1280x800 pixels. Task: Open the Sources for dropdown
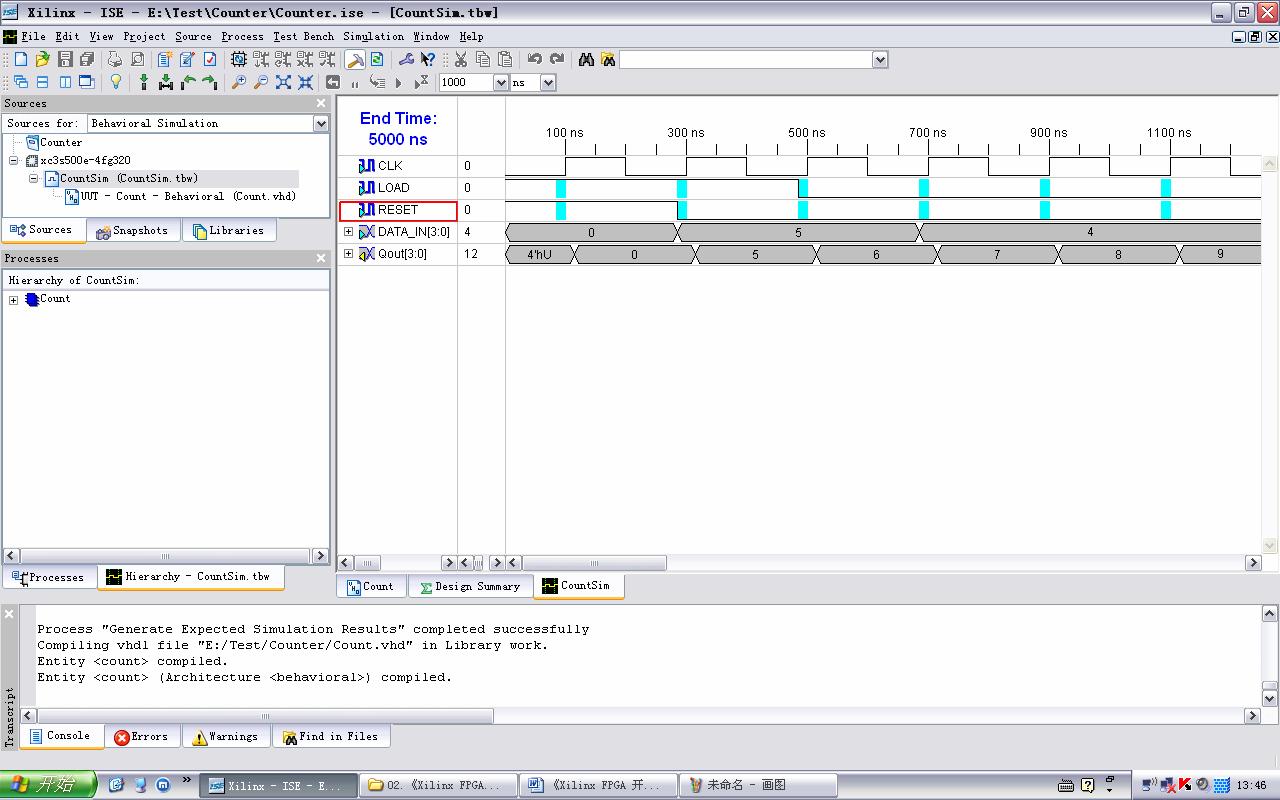point(321,123)
